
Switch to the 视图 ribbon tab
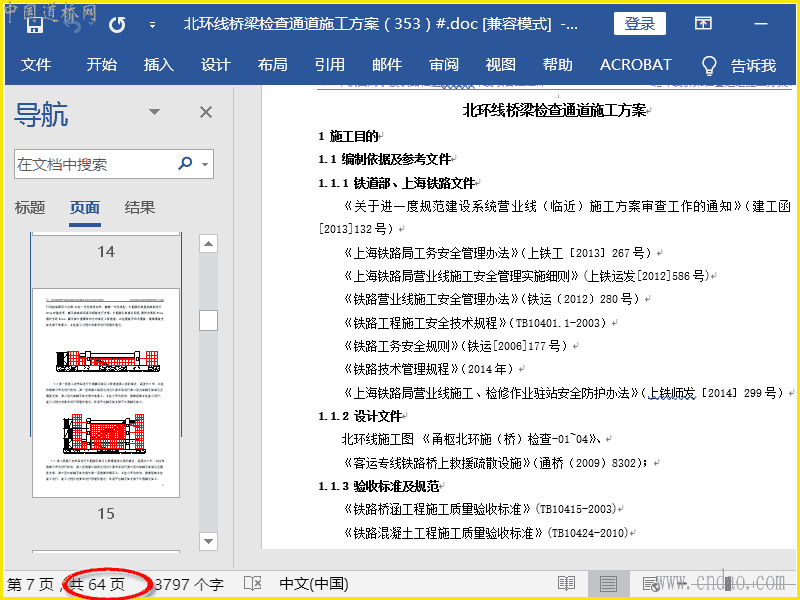pyautogui.click(x=501, y=65)
